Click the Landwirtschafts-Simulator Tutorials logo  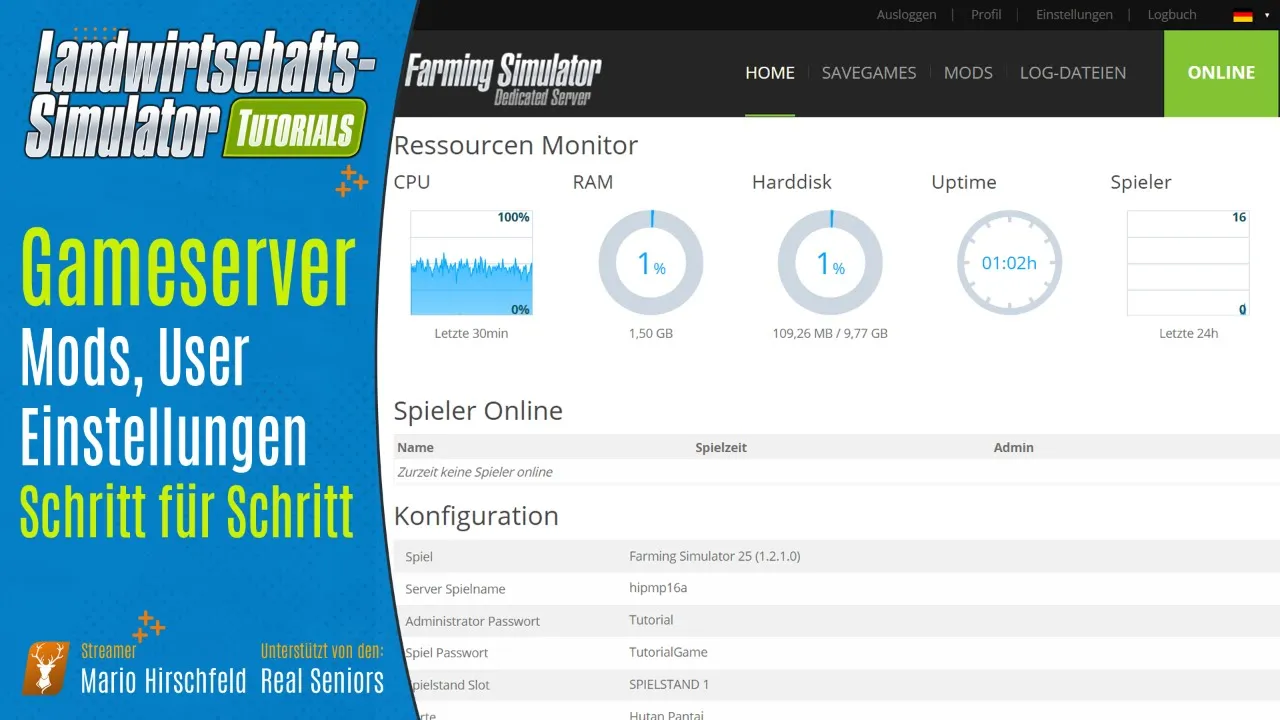coord(200,95)
